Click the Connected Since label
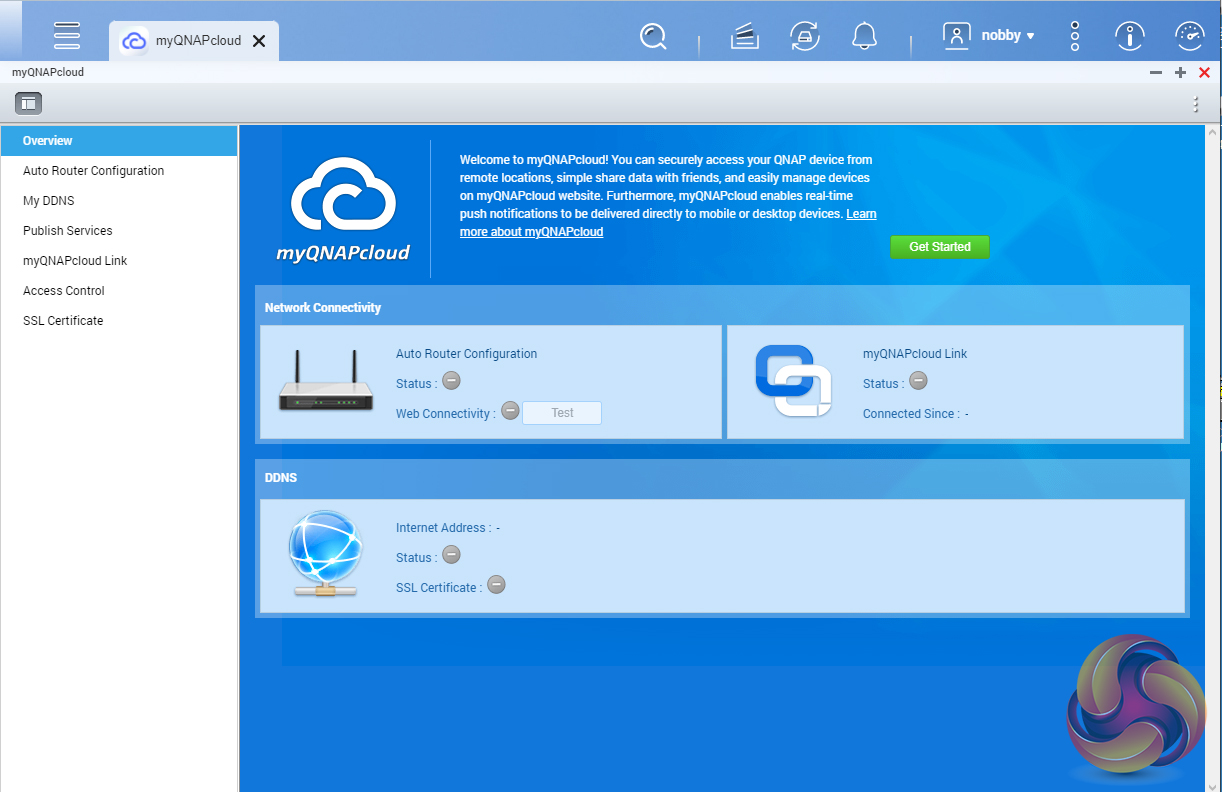 [911, 414]
